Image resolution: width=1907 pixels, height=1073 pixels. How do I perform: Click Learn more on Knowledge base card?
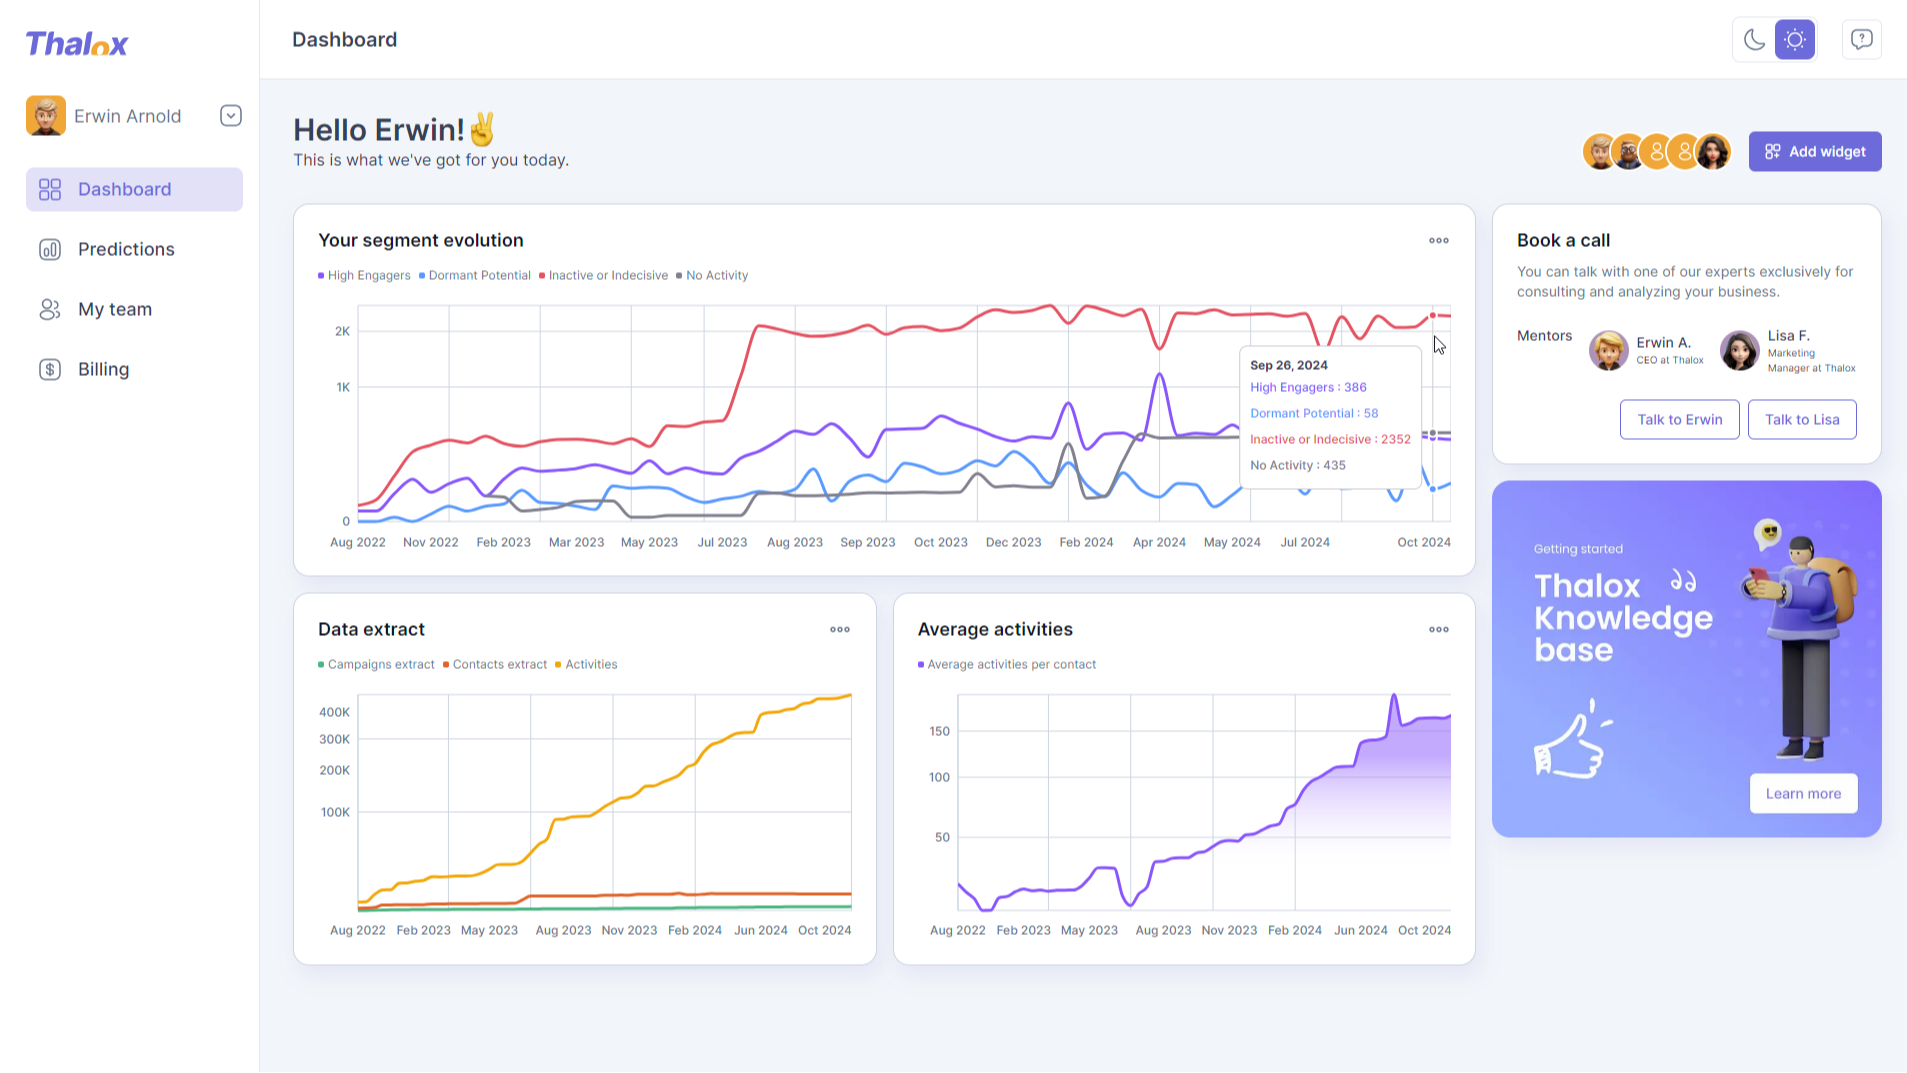1803,793
